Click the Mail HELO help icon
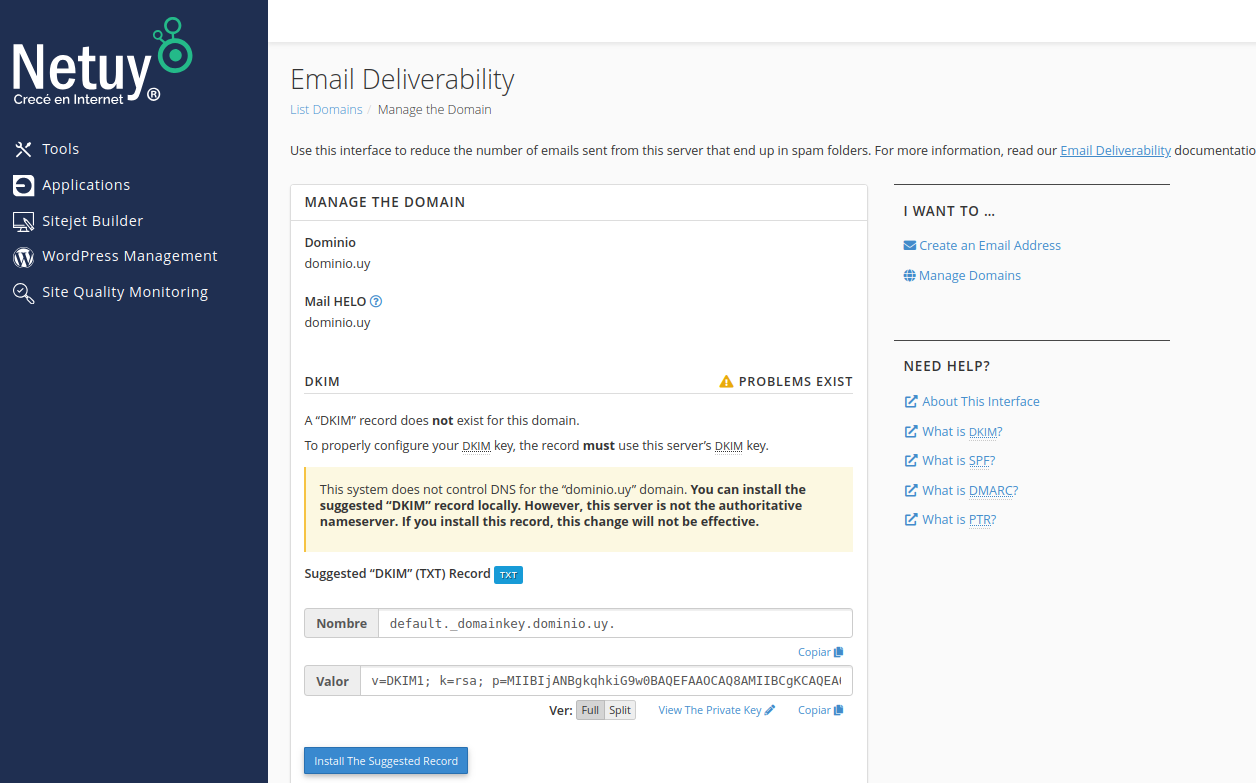1256x783 pixels. click(x=376, y=301)
